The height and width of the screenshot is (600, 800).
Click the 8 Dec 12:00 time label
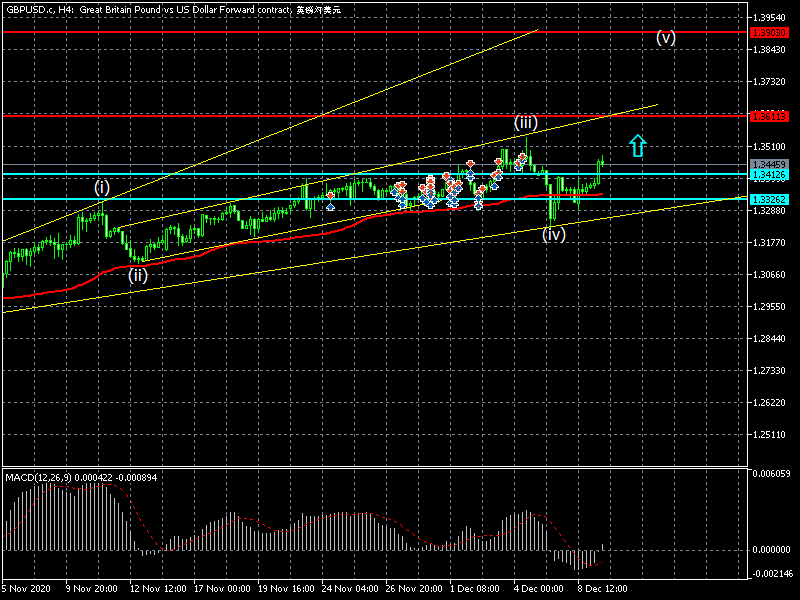(602, 589)
